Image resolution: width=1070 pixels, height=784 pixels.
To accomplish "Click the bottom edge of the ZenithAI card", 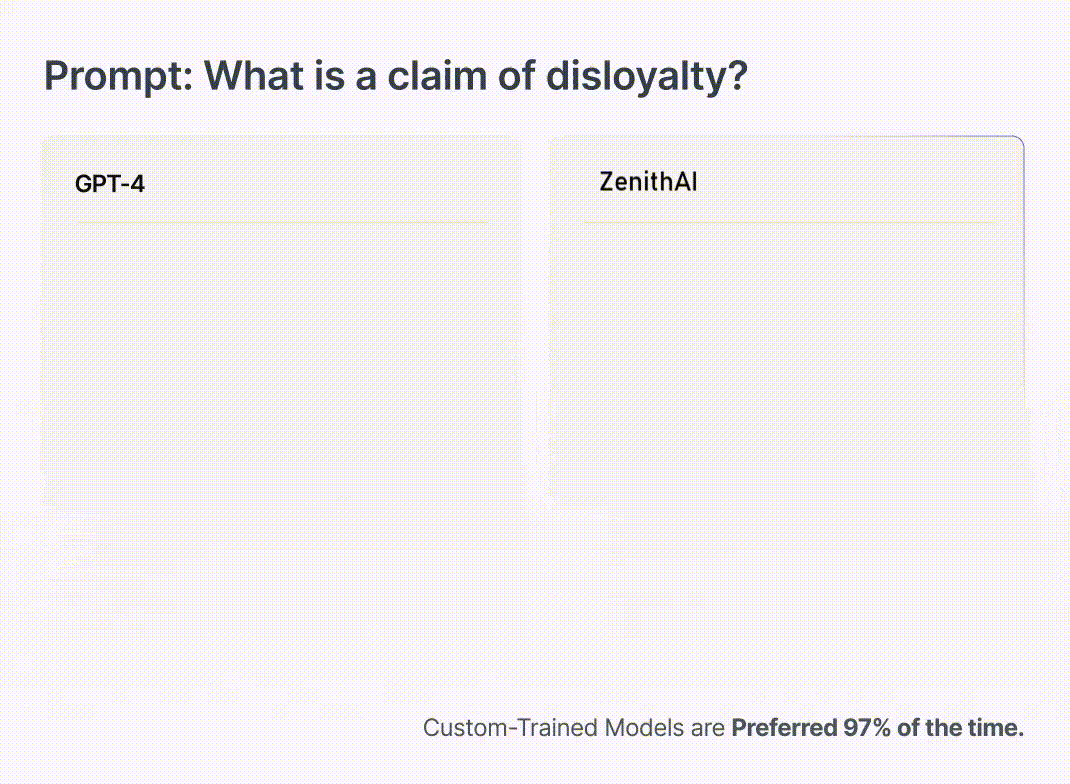I will point(787,504).
